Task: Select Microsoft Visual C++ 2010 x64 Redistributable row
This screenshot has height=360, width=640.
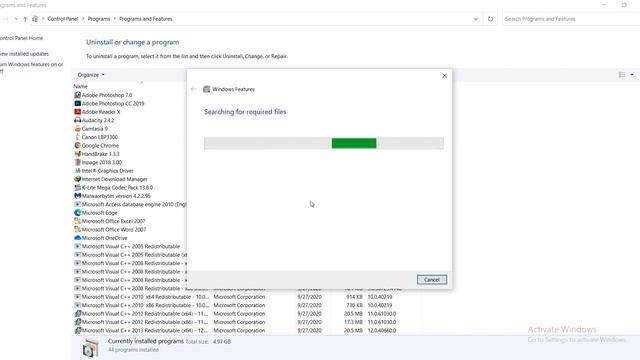Action: [247, 297]
